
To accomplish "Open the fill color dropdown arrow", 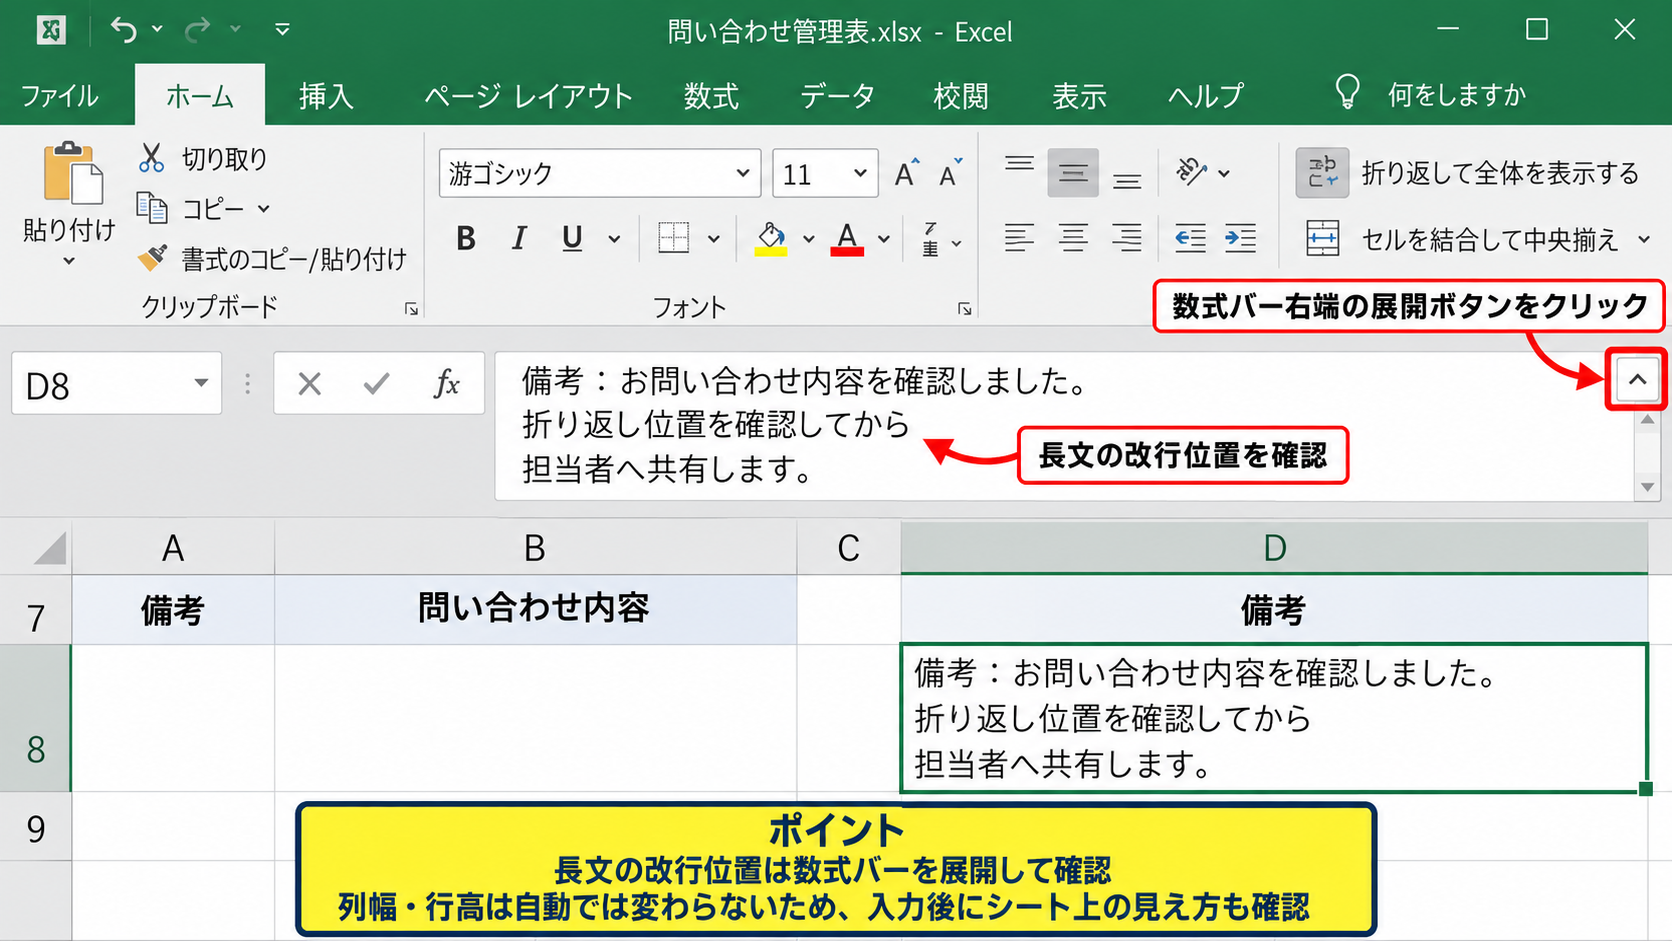I will click(808, 239).
